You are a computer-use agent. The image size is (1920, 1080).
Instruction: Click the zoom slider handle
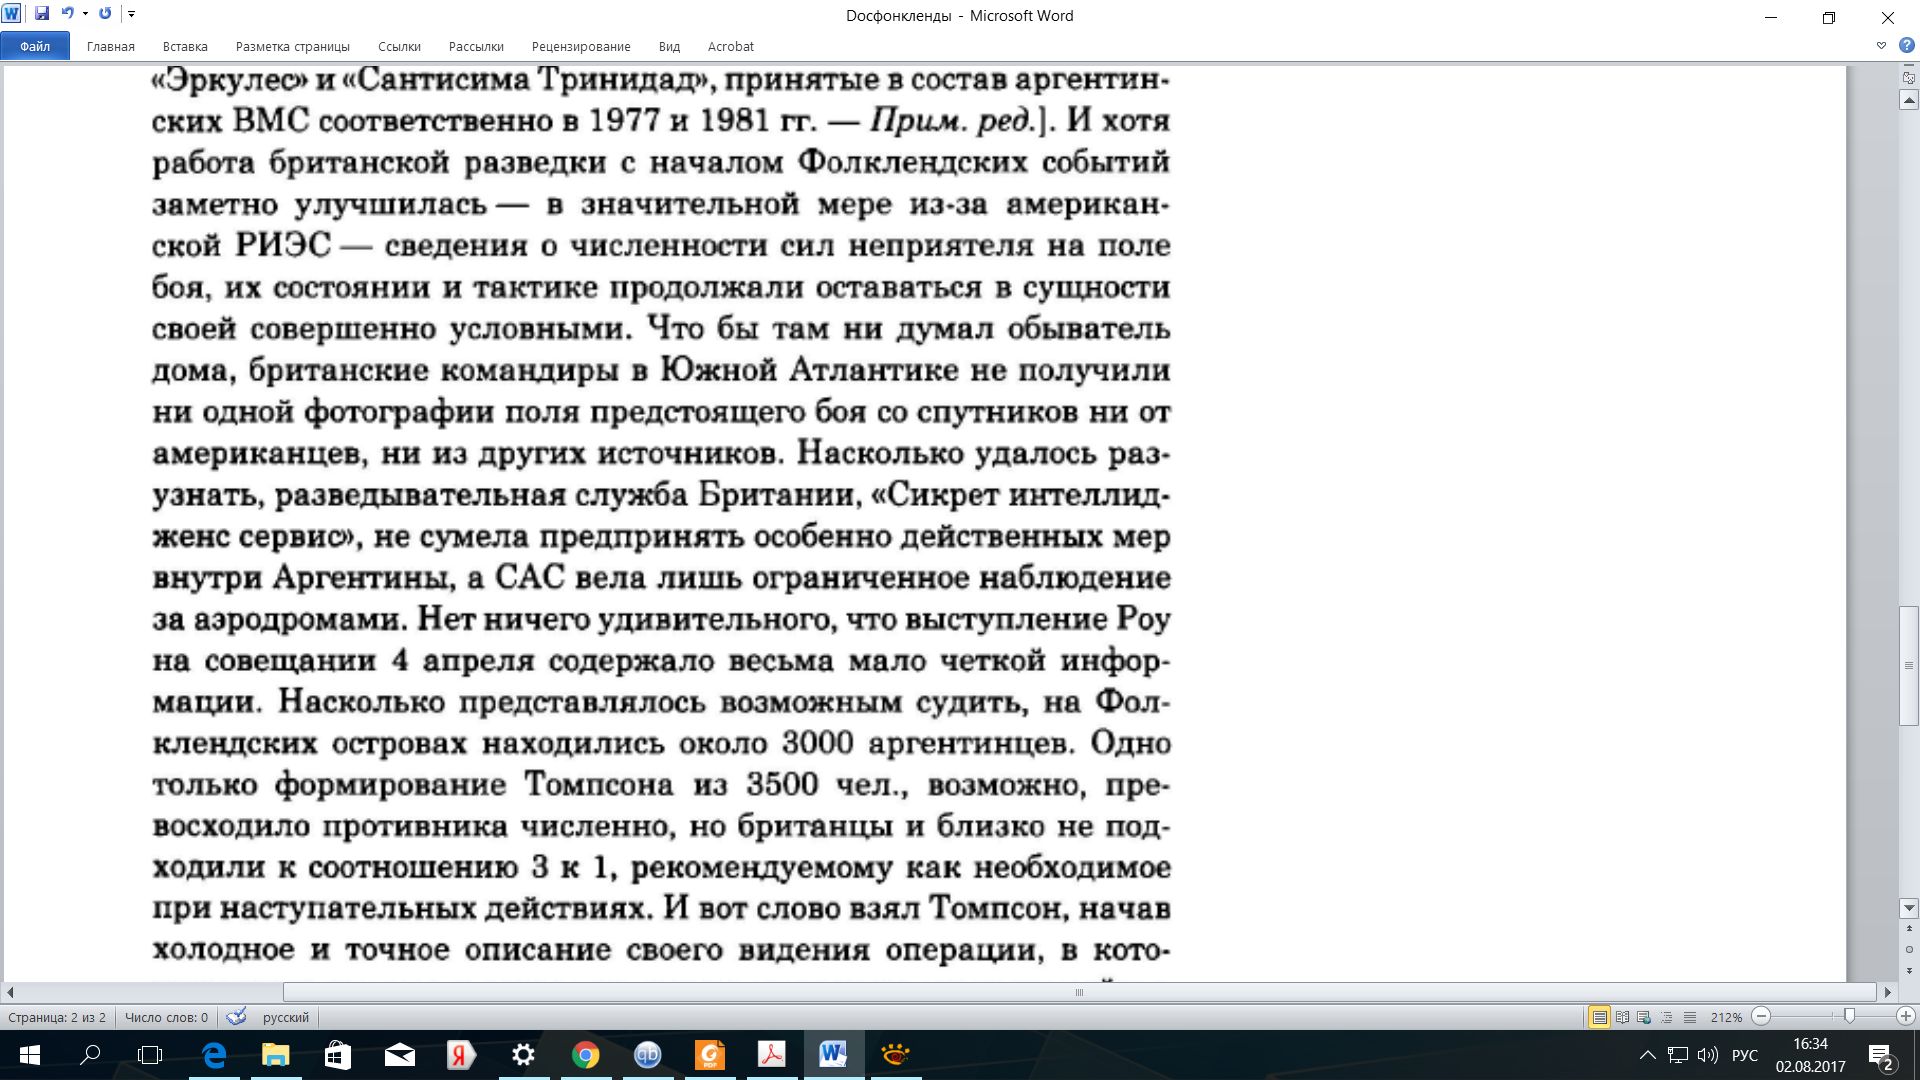coord(1849,1016)
